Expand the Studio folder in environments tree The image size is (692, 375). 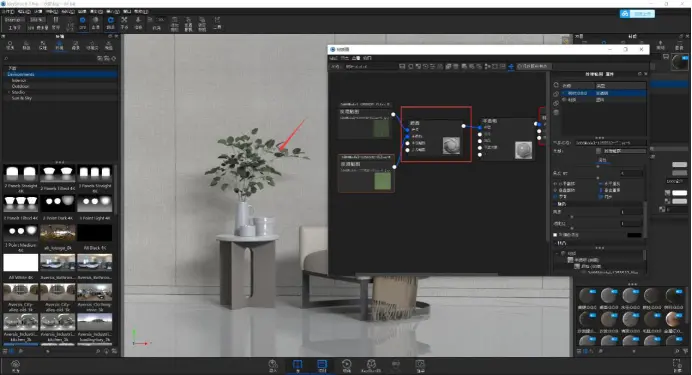coord(9,92)
